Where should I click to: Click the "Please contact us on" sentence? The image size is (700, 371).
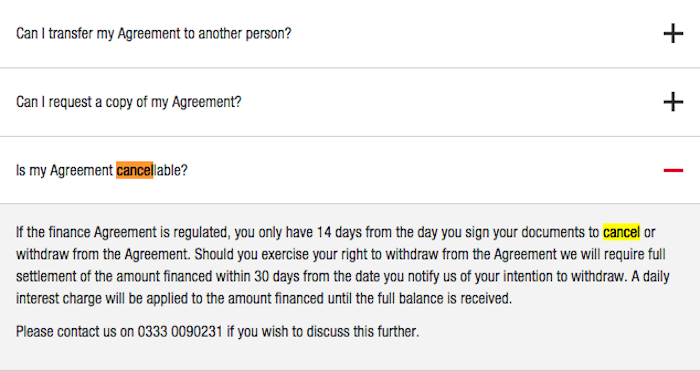coord(217,331)
